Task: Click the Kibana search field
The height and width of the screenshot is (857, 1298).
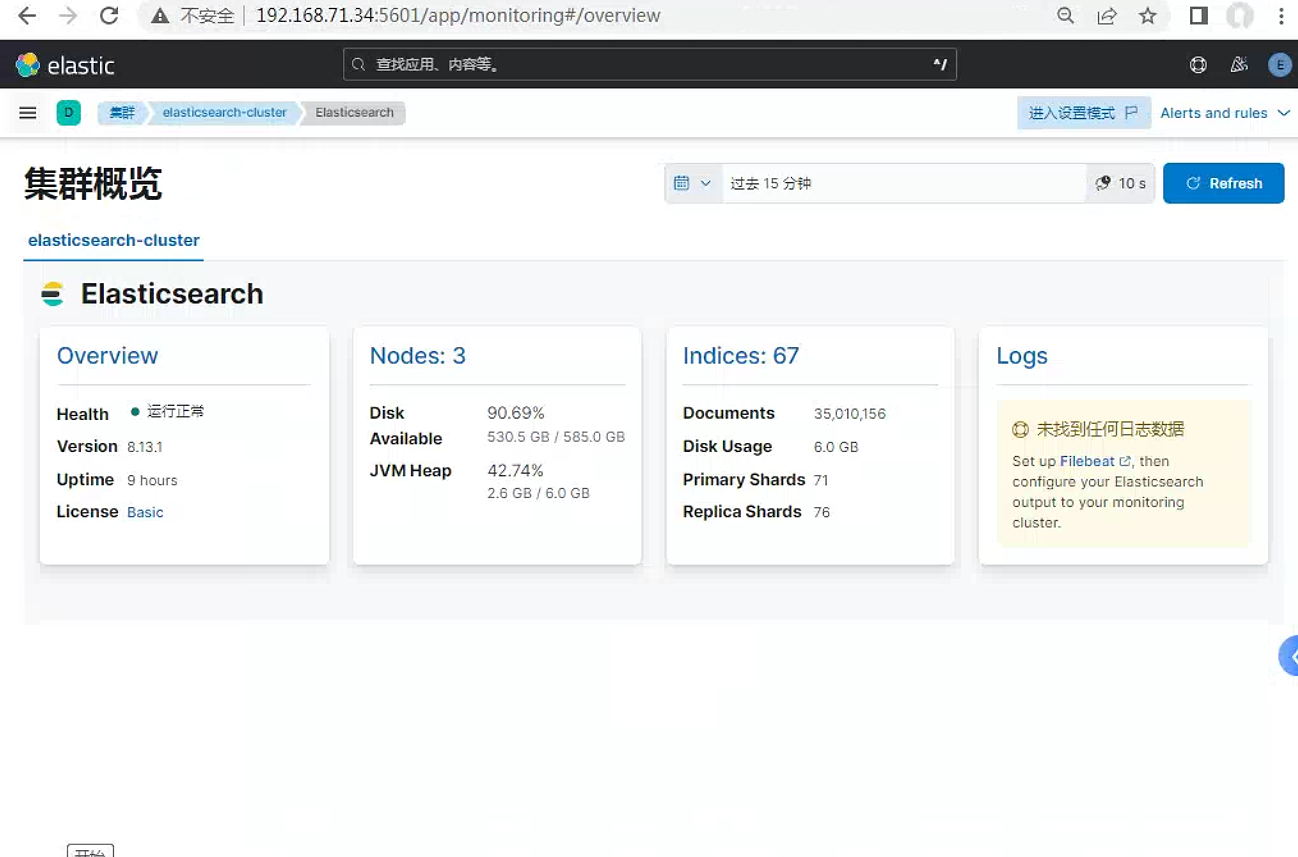Action: point(650,65)
